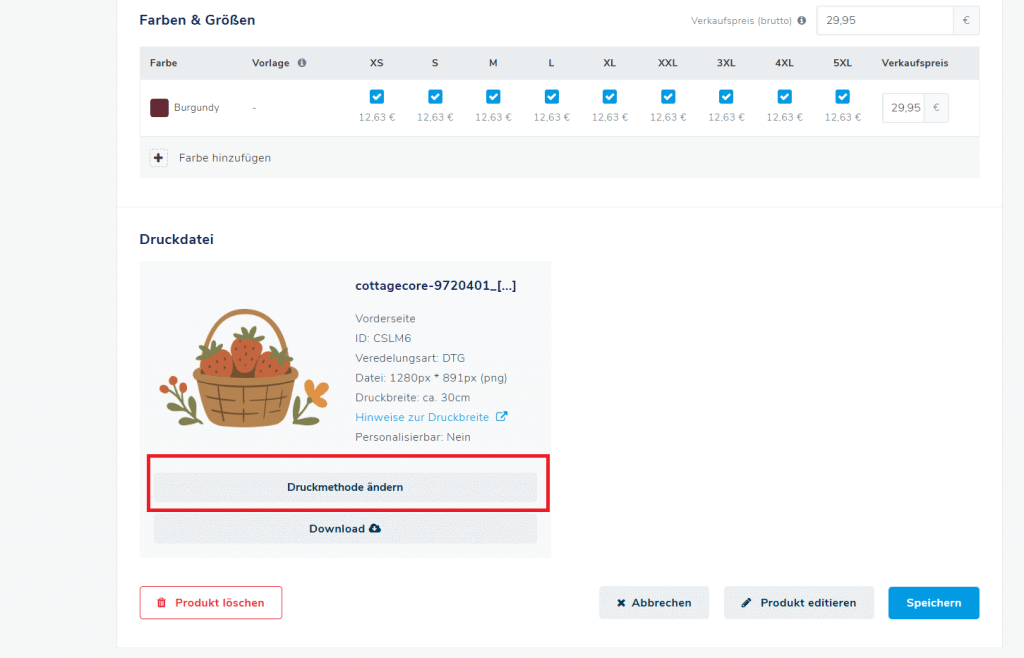
Task: Click the info icon beside Verkaufspreis (brutto)
Action: point(801,20)
